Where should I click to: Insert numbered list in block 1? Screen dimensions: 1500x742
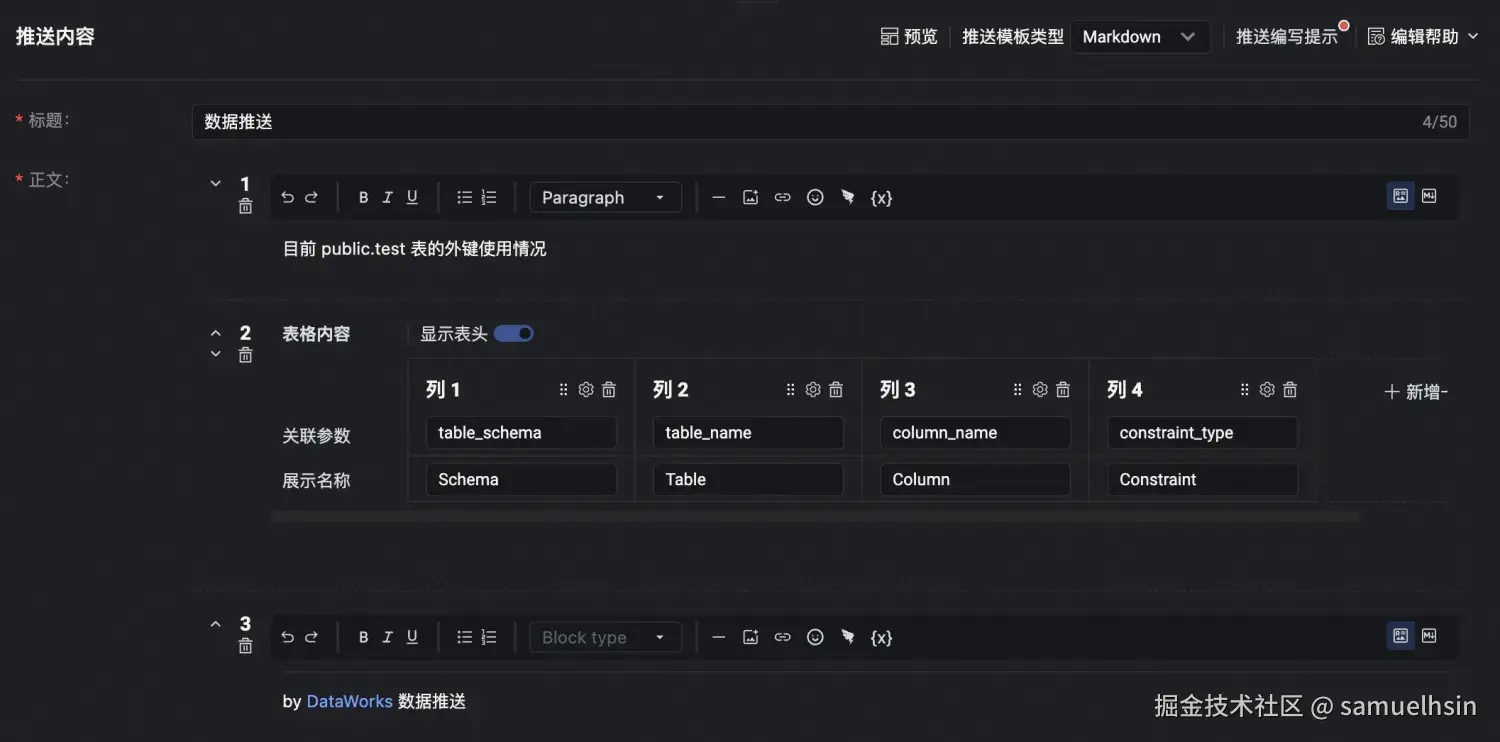(x=489, y=197)
